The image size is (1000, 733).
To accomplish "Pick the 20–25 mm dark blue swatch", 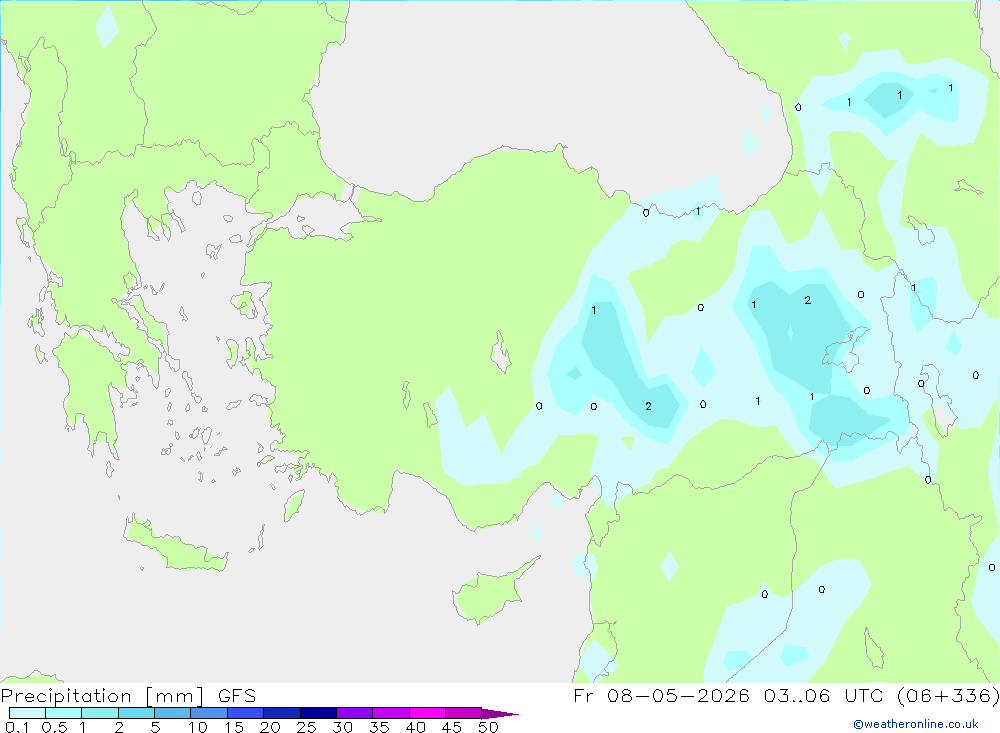I will click(x=281, y=713).
